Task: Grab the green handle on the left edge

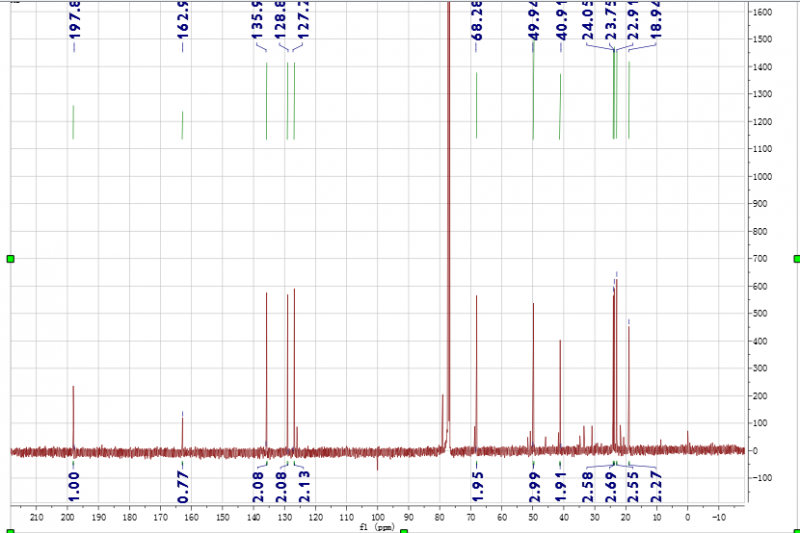Action: coord(10,259)
